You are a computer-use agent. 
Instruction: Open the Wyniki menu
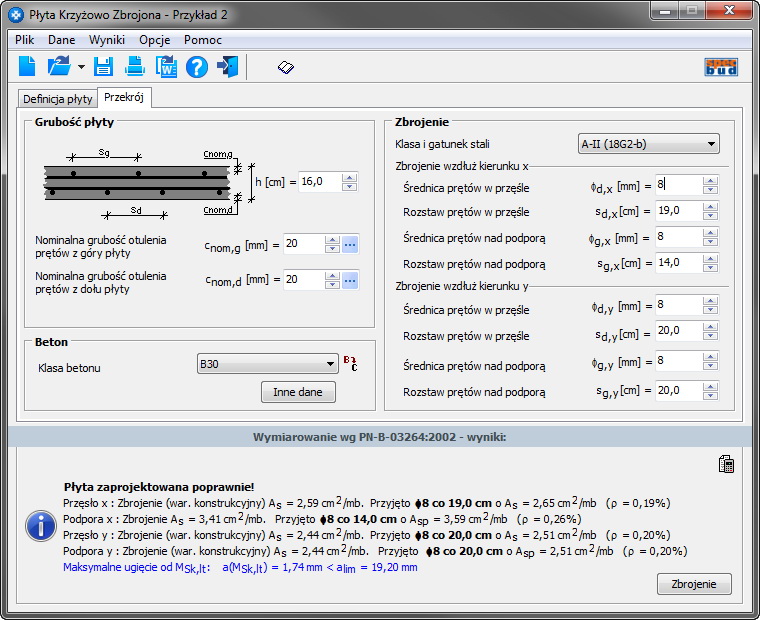(x=107, y=40)
